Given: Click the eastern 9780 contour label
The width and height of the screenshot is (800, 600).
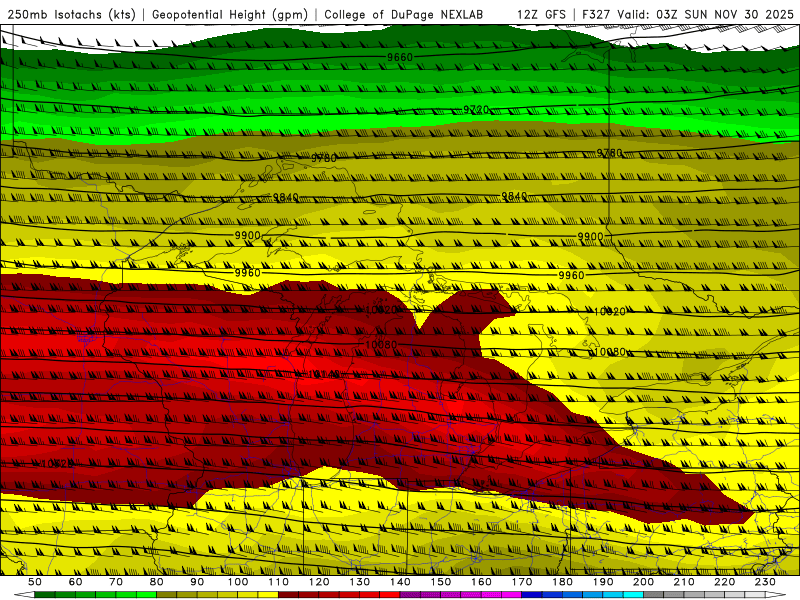Looking at the screenshot, I should pyautogui.click(x=610, y=153).
